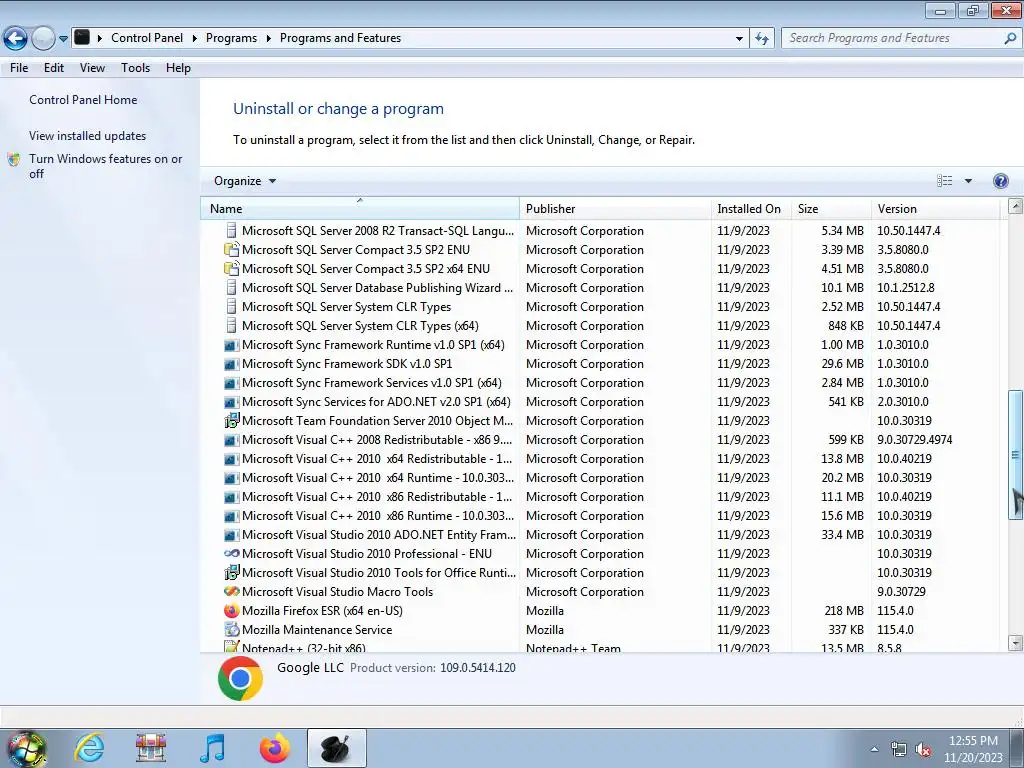The width and height of the screenshot is (1024, 768).
Task: Click scrollbar down arrow in program list
Action: (x=1016, y=643)
